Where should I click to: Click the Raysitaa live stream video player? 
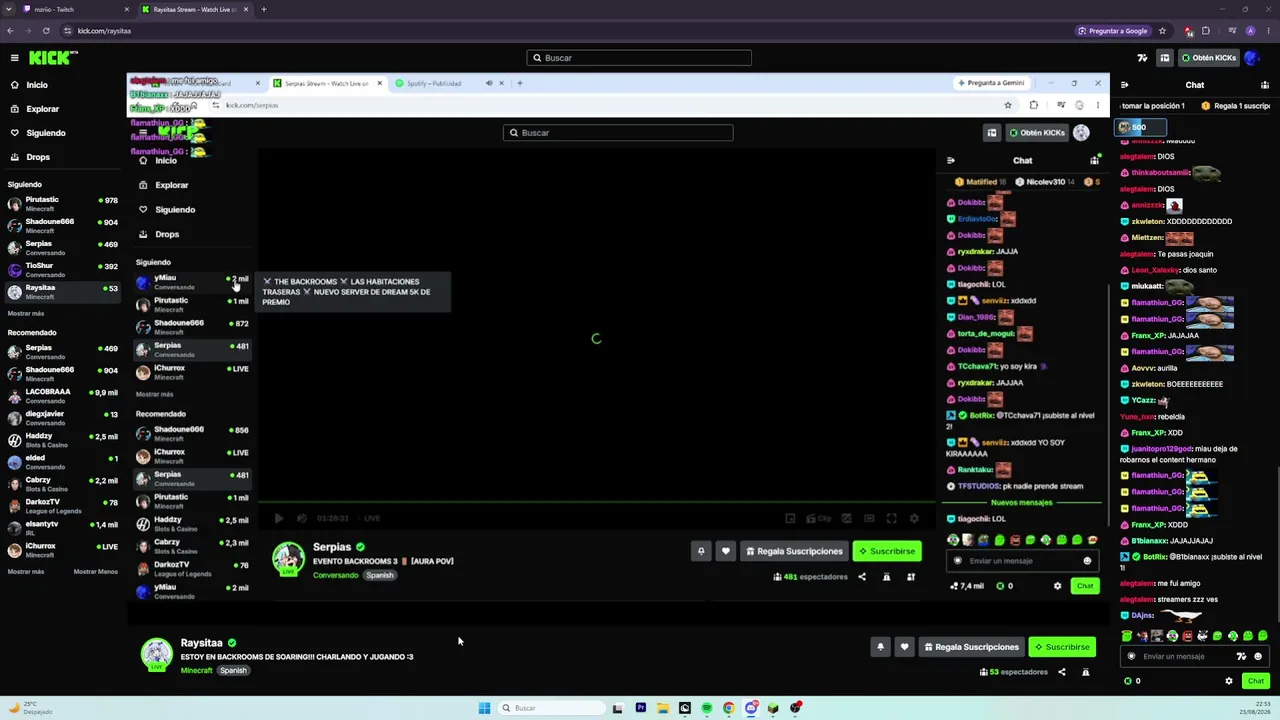point(618,349)
